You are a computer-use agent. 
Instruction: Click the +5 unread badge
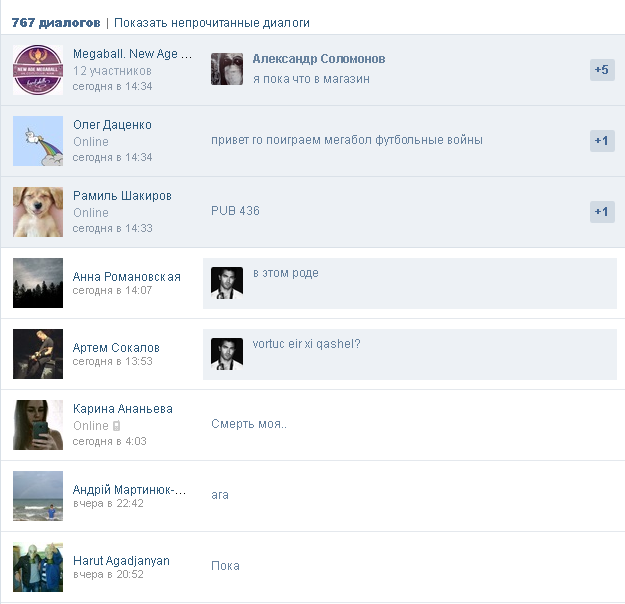[x=602, y=70]
